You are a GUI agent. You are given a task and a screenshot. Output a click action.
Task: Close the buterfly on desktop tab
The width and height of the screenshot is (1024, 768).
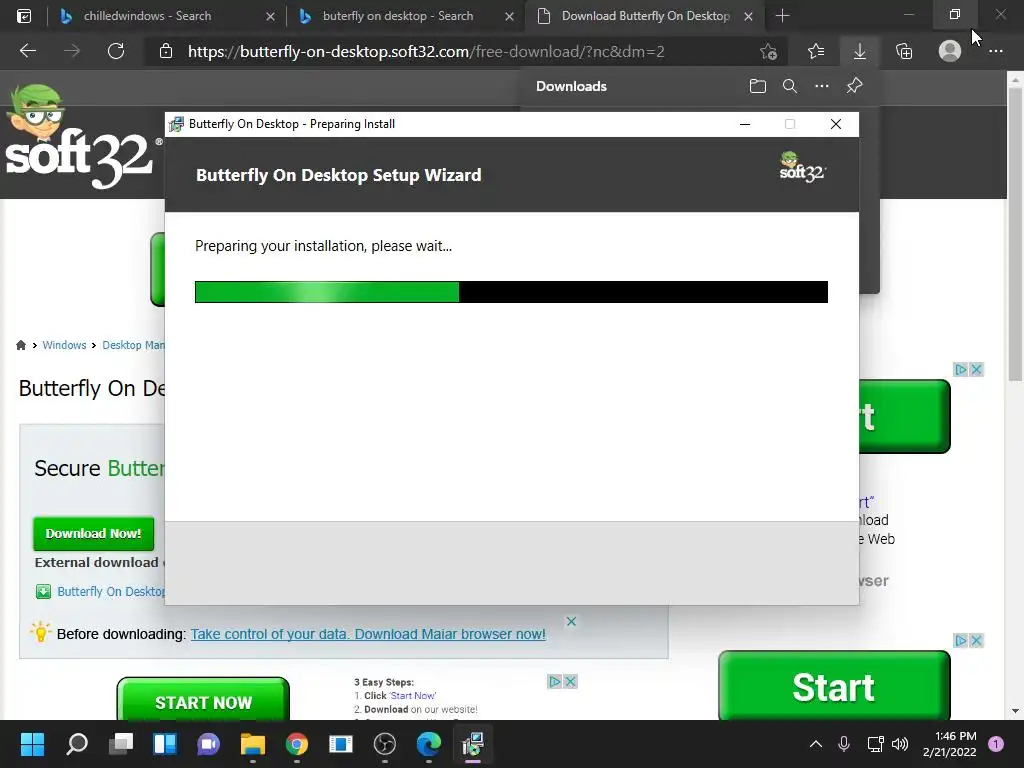pos(509,16)
